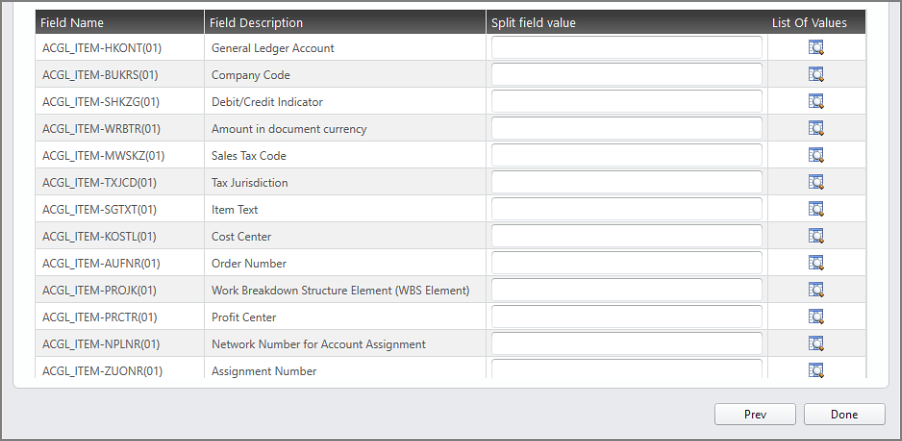Open List Of Values for Item Text
Screen dimensions: 902x441
coord(816,209)
